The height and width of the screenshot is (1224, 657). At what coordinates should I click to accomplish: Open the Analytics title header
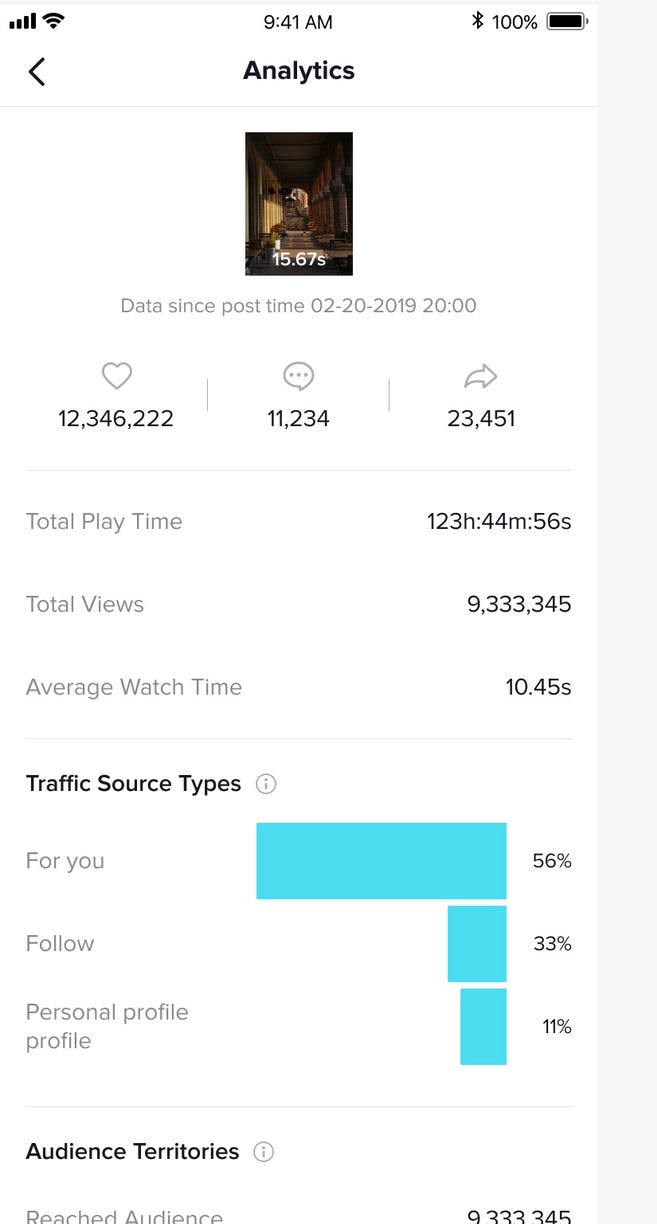(x=298, y=70)
